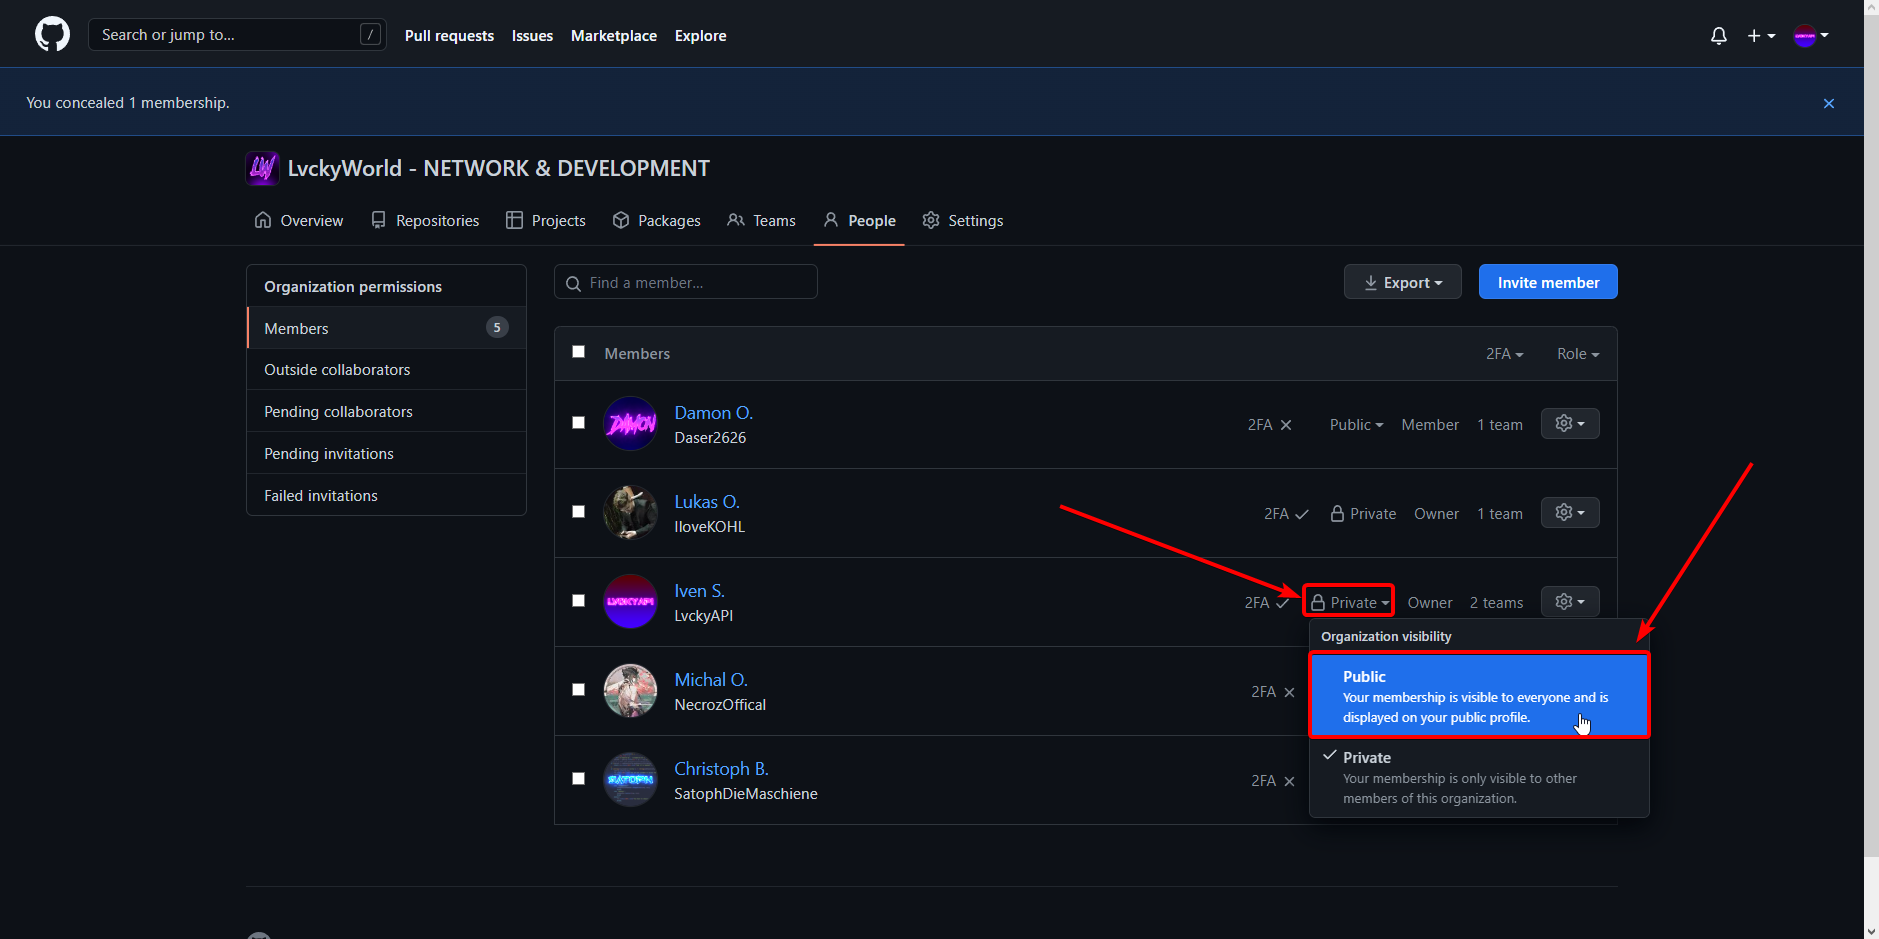Open the plus create-new menu

[1760, 36]
